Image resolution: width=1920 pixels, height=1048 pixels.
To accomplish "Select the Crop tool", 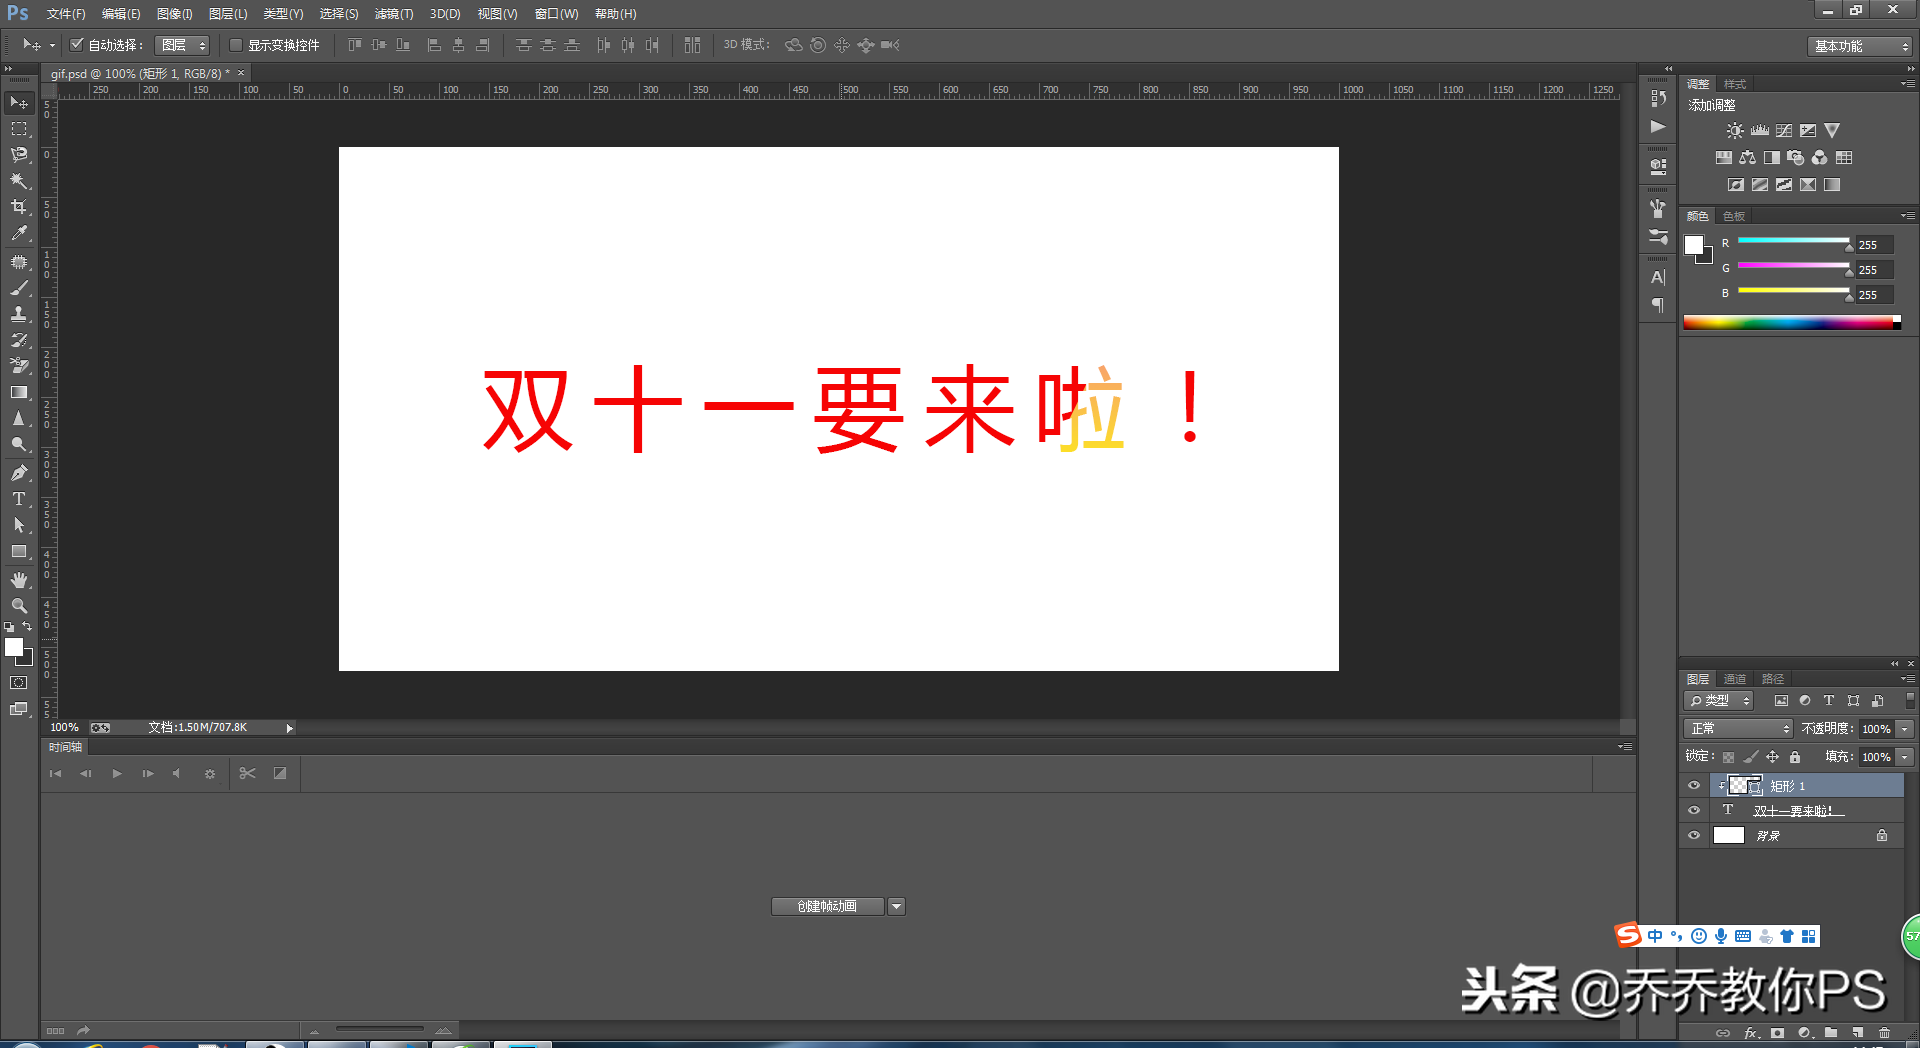I will 19,207.
